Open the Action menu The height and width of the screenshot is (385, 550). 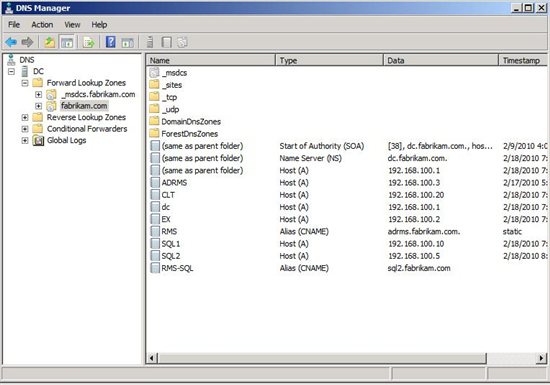click(42, 25)
